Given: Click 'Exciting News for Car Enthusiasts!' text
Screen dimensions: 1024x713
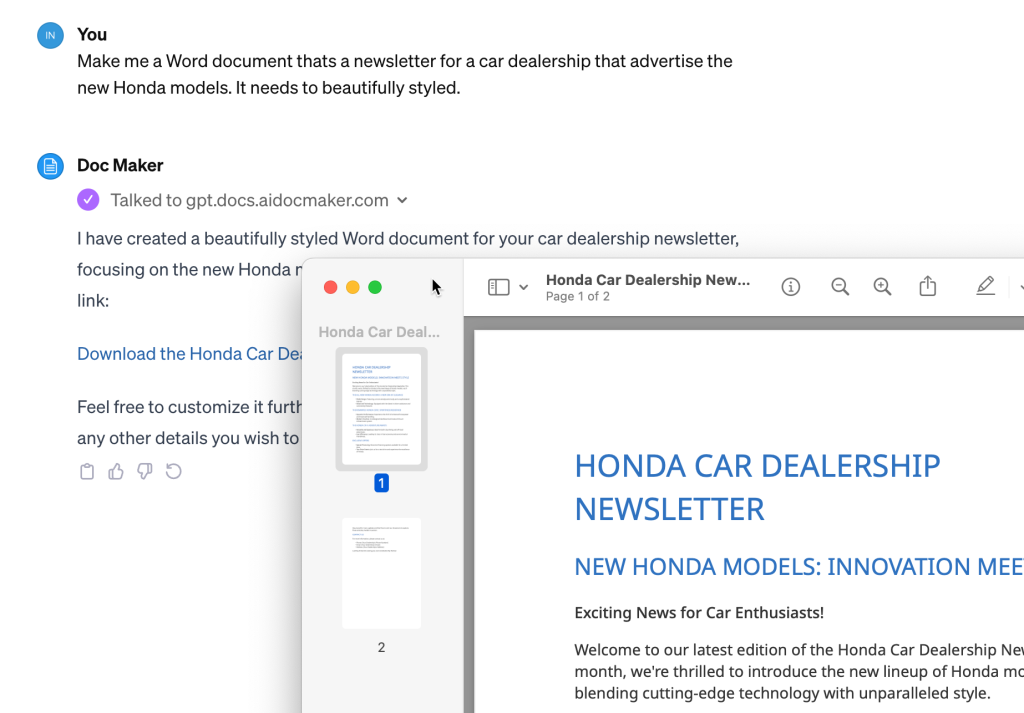Looking at the screenshot, I should point(699,612).
